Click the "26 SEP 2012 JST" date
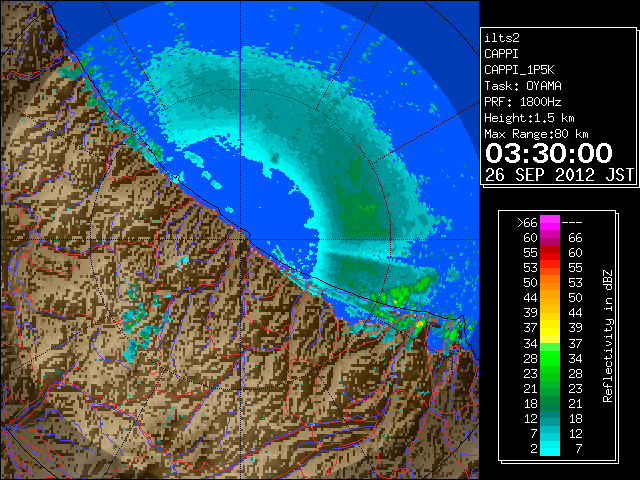The image size is (640, 480). (559, 175)
